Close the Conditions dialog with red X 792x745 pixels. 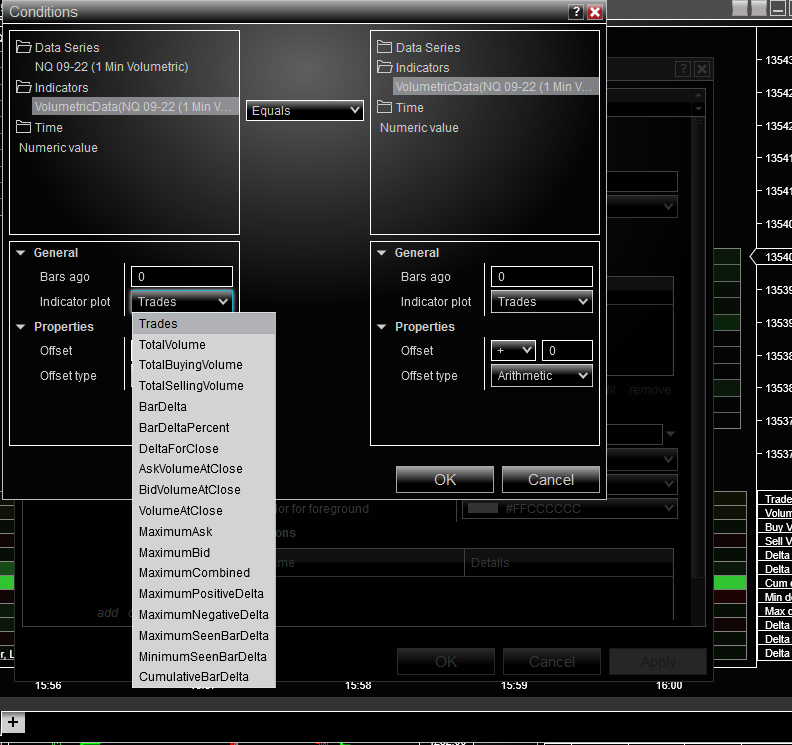[595, 12]
